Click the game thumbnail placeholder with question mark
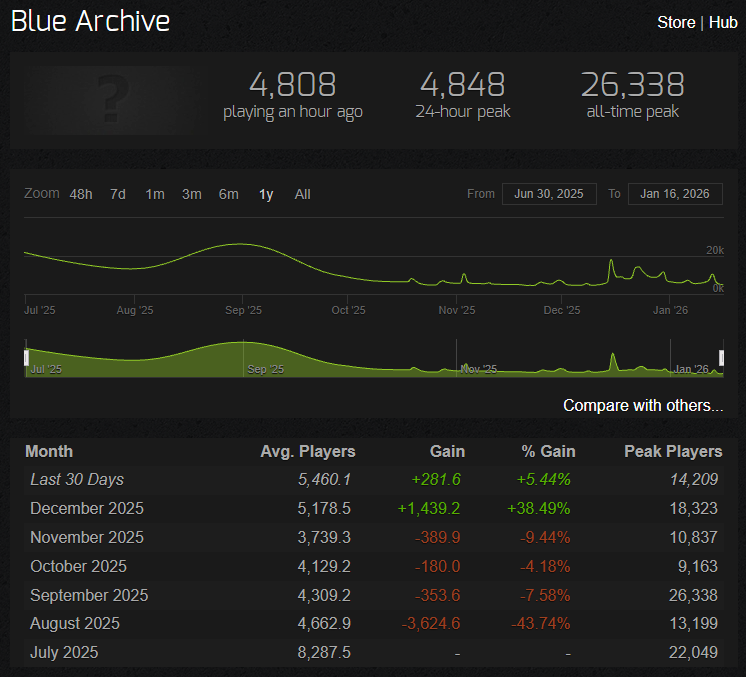This screenshot has height=677, width=746. pos(113,100)
